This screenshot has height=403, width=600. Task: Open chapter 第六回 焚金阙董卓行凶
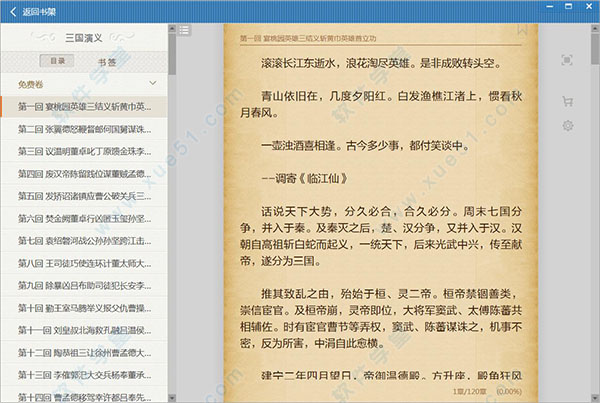(84, 219)
